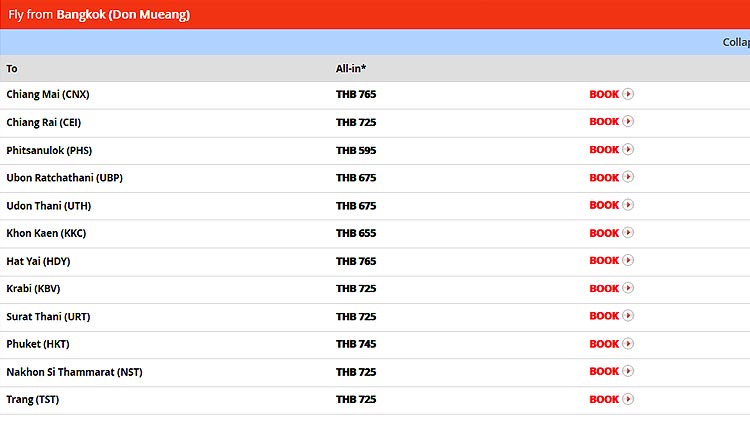The width and height of the screenshot is (750, 422).
Task: Click the arrow icon in Udon Thani row
Action: tap(628, 205)
